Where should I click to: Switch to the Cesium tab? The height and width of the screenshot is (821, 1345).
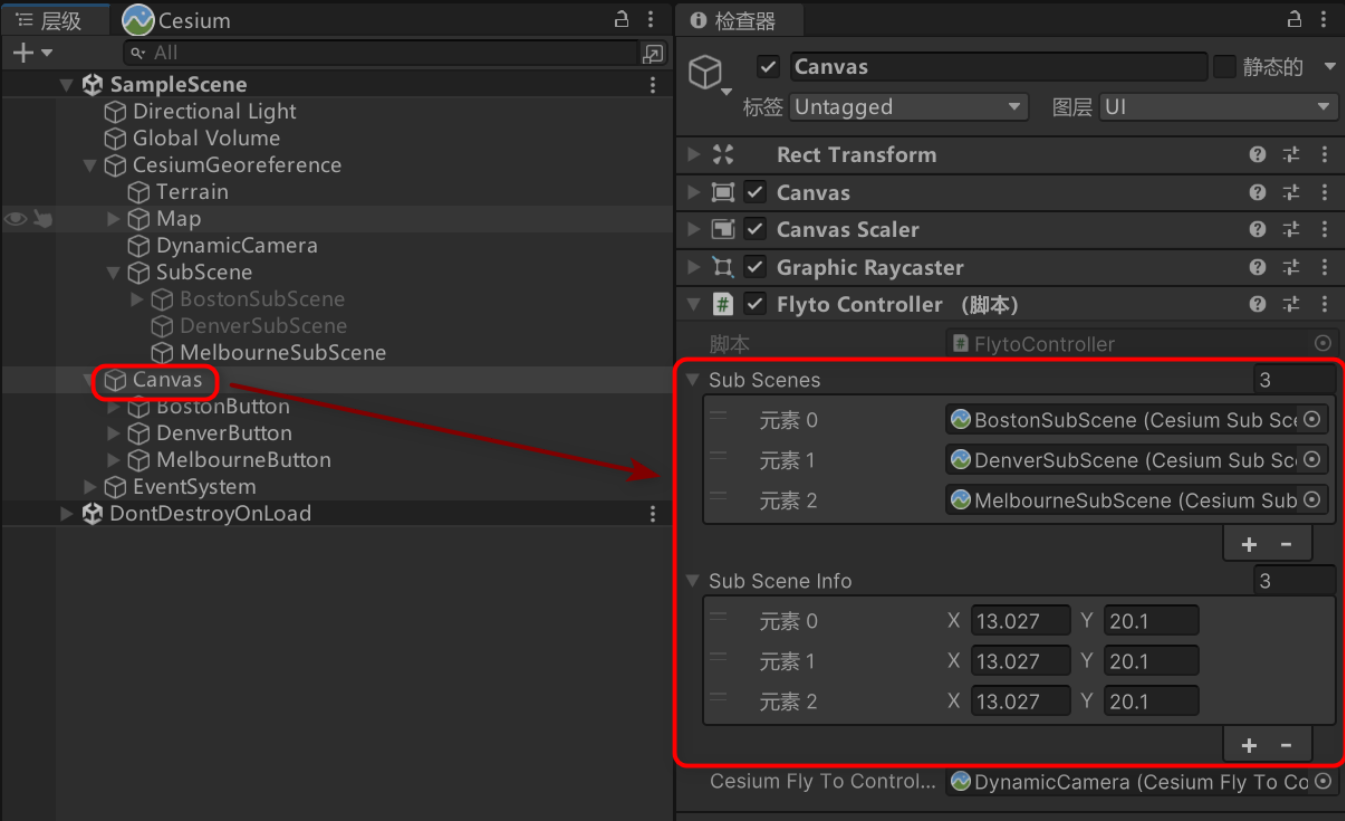pyautogui.click(x=177, y=20)
